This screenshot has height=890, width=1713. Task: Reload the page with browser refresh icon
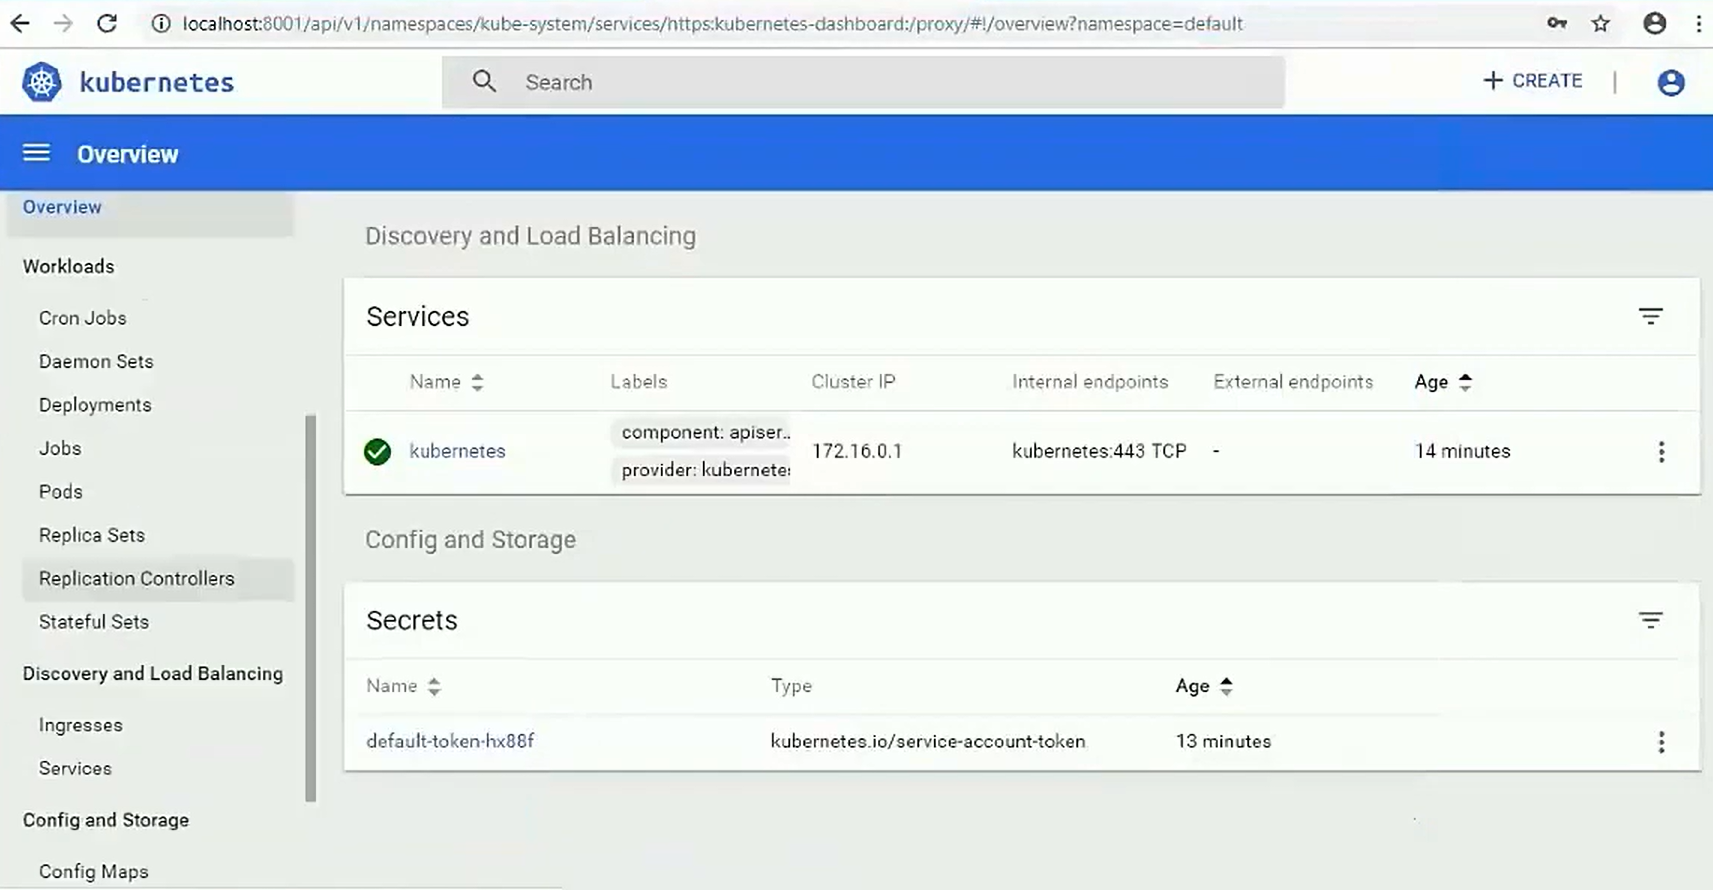[107, 23]
